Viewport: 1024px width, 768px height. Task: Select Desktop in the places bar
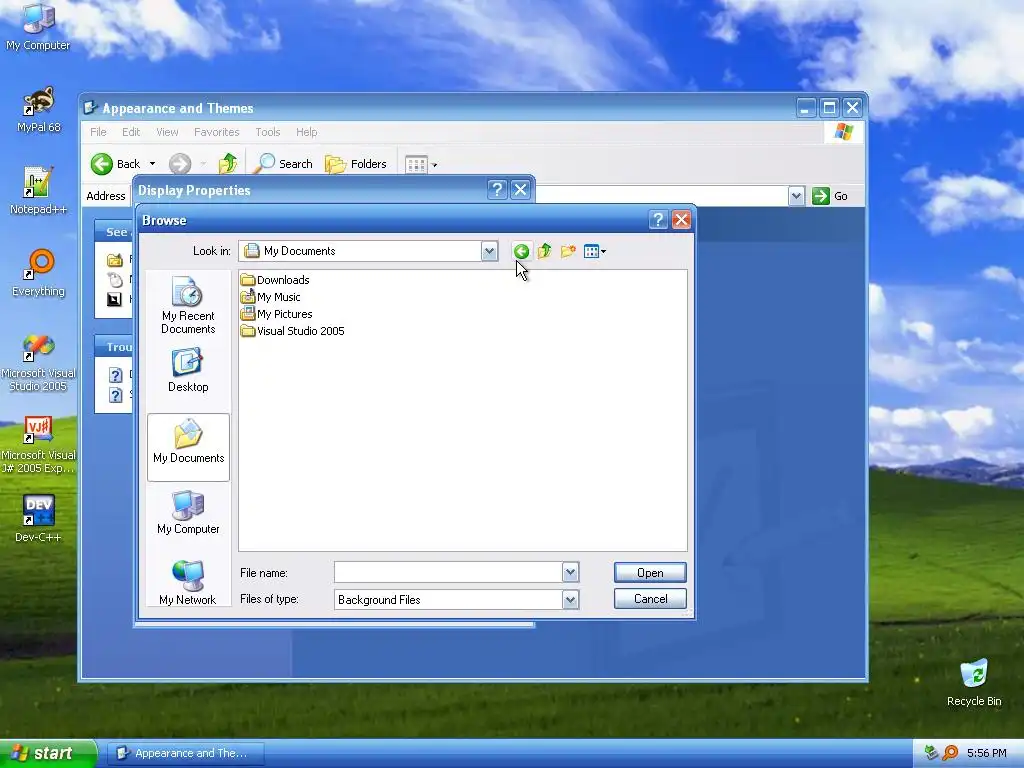188,370
